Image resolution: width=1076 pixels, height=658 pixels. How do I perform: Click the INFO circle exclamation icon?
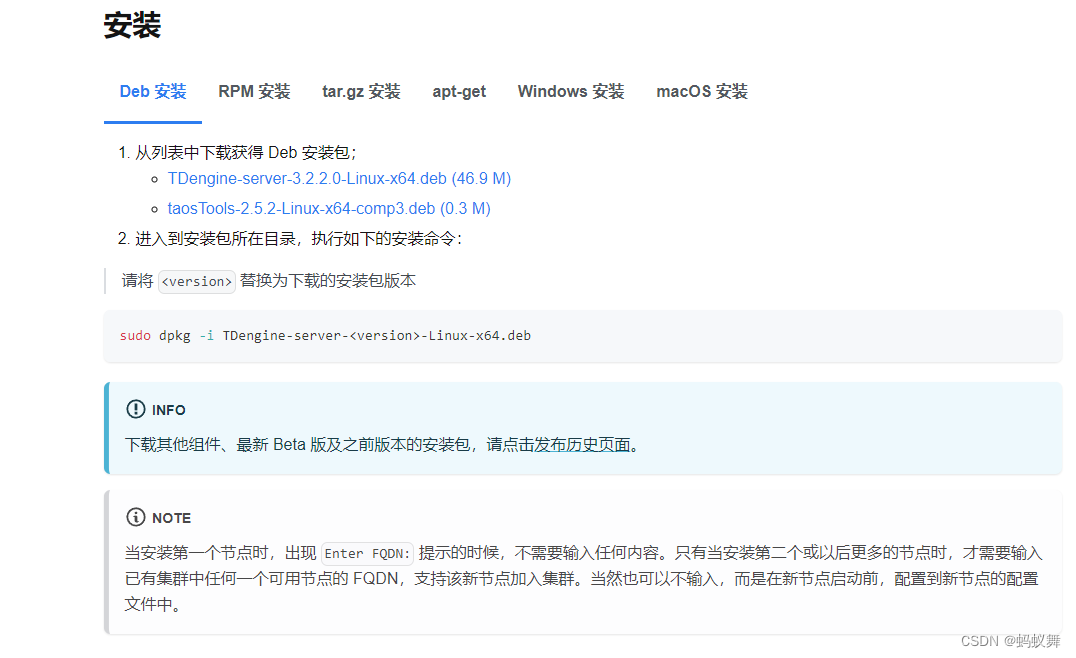(136, 409)
